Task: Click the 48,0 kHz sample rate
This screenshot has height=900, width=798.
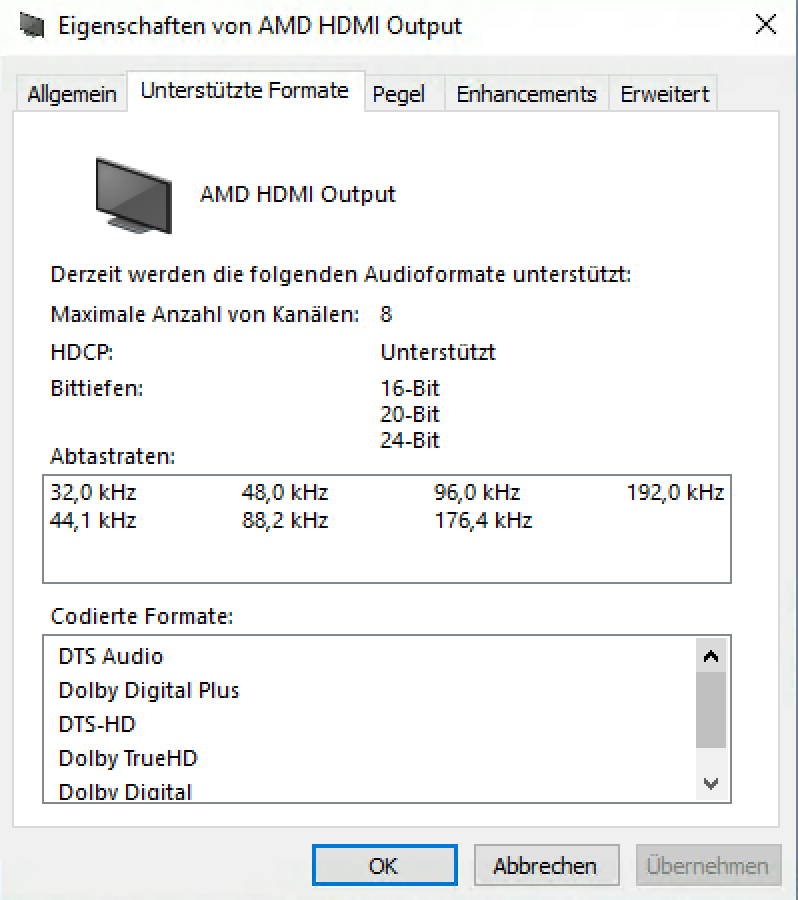Action: [285, 492]
